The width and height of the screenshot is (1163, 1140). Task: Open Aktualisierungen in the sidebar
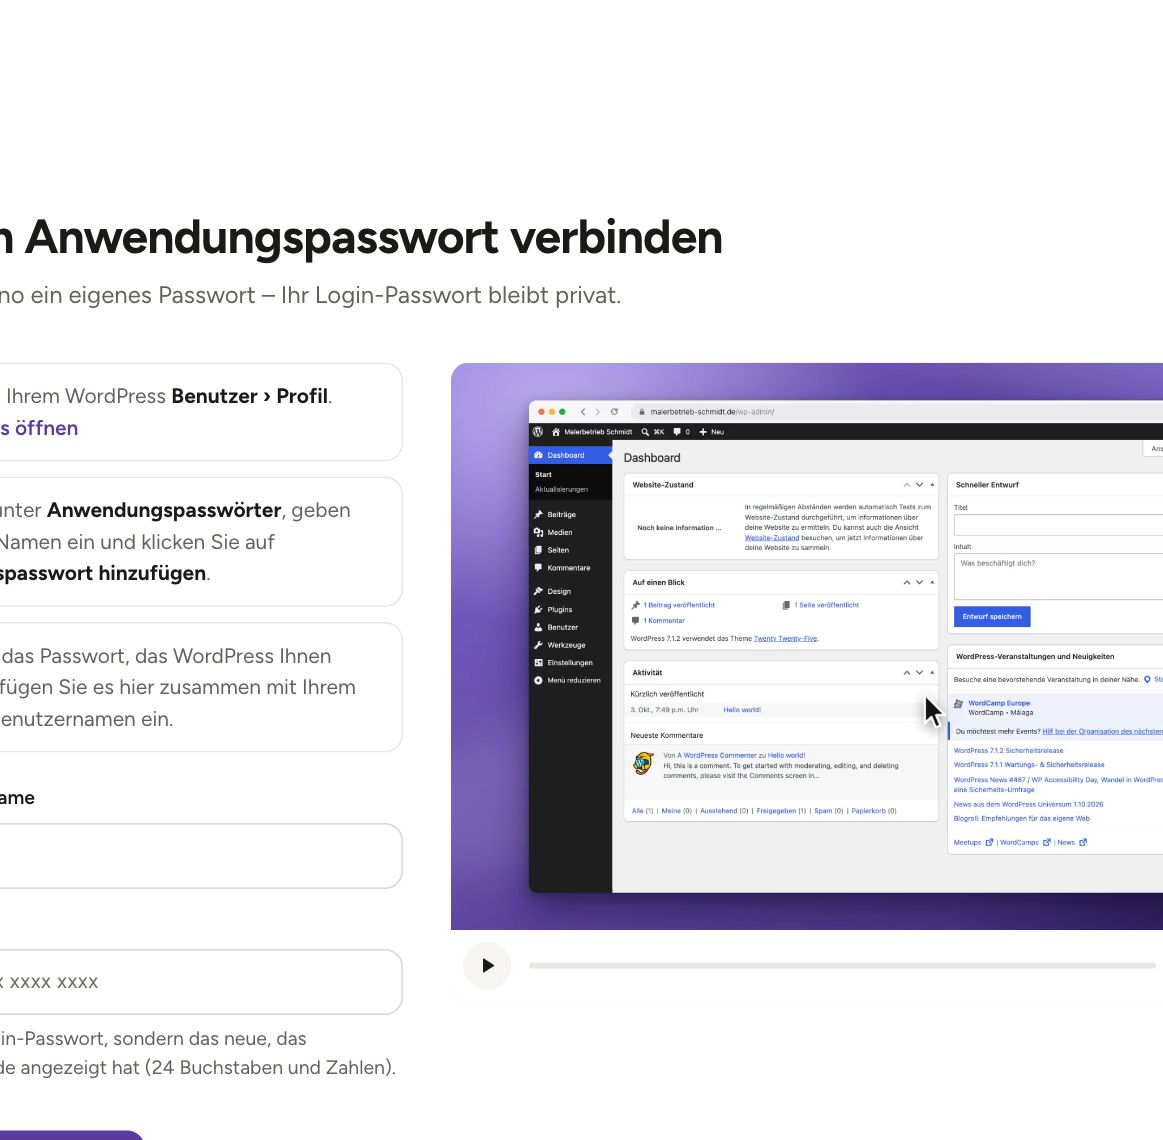point(561,490)
